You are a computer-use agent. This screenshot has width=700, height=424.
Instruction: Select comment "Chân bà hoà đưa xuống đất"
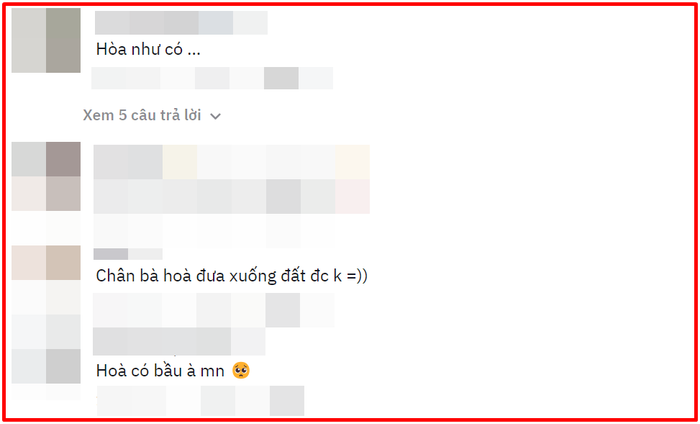[231, 276]
